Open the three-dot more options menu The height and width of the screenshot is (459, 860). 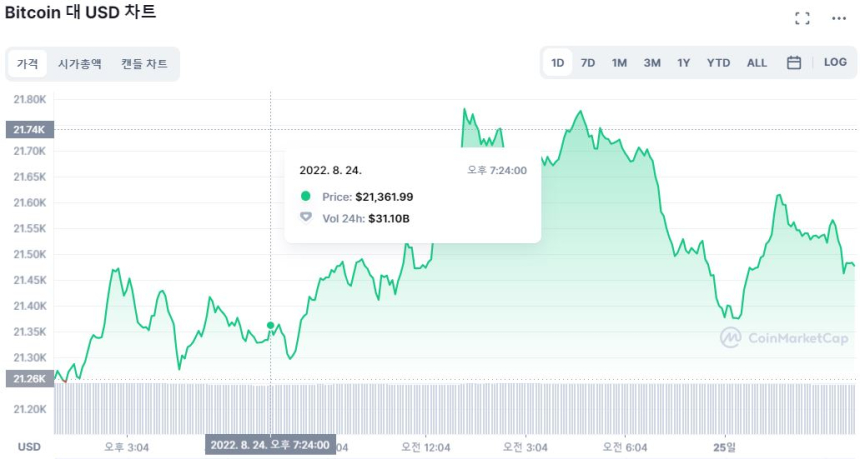pos(838,18)
